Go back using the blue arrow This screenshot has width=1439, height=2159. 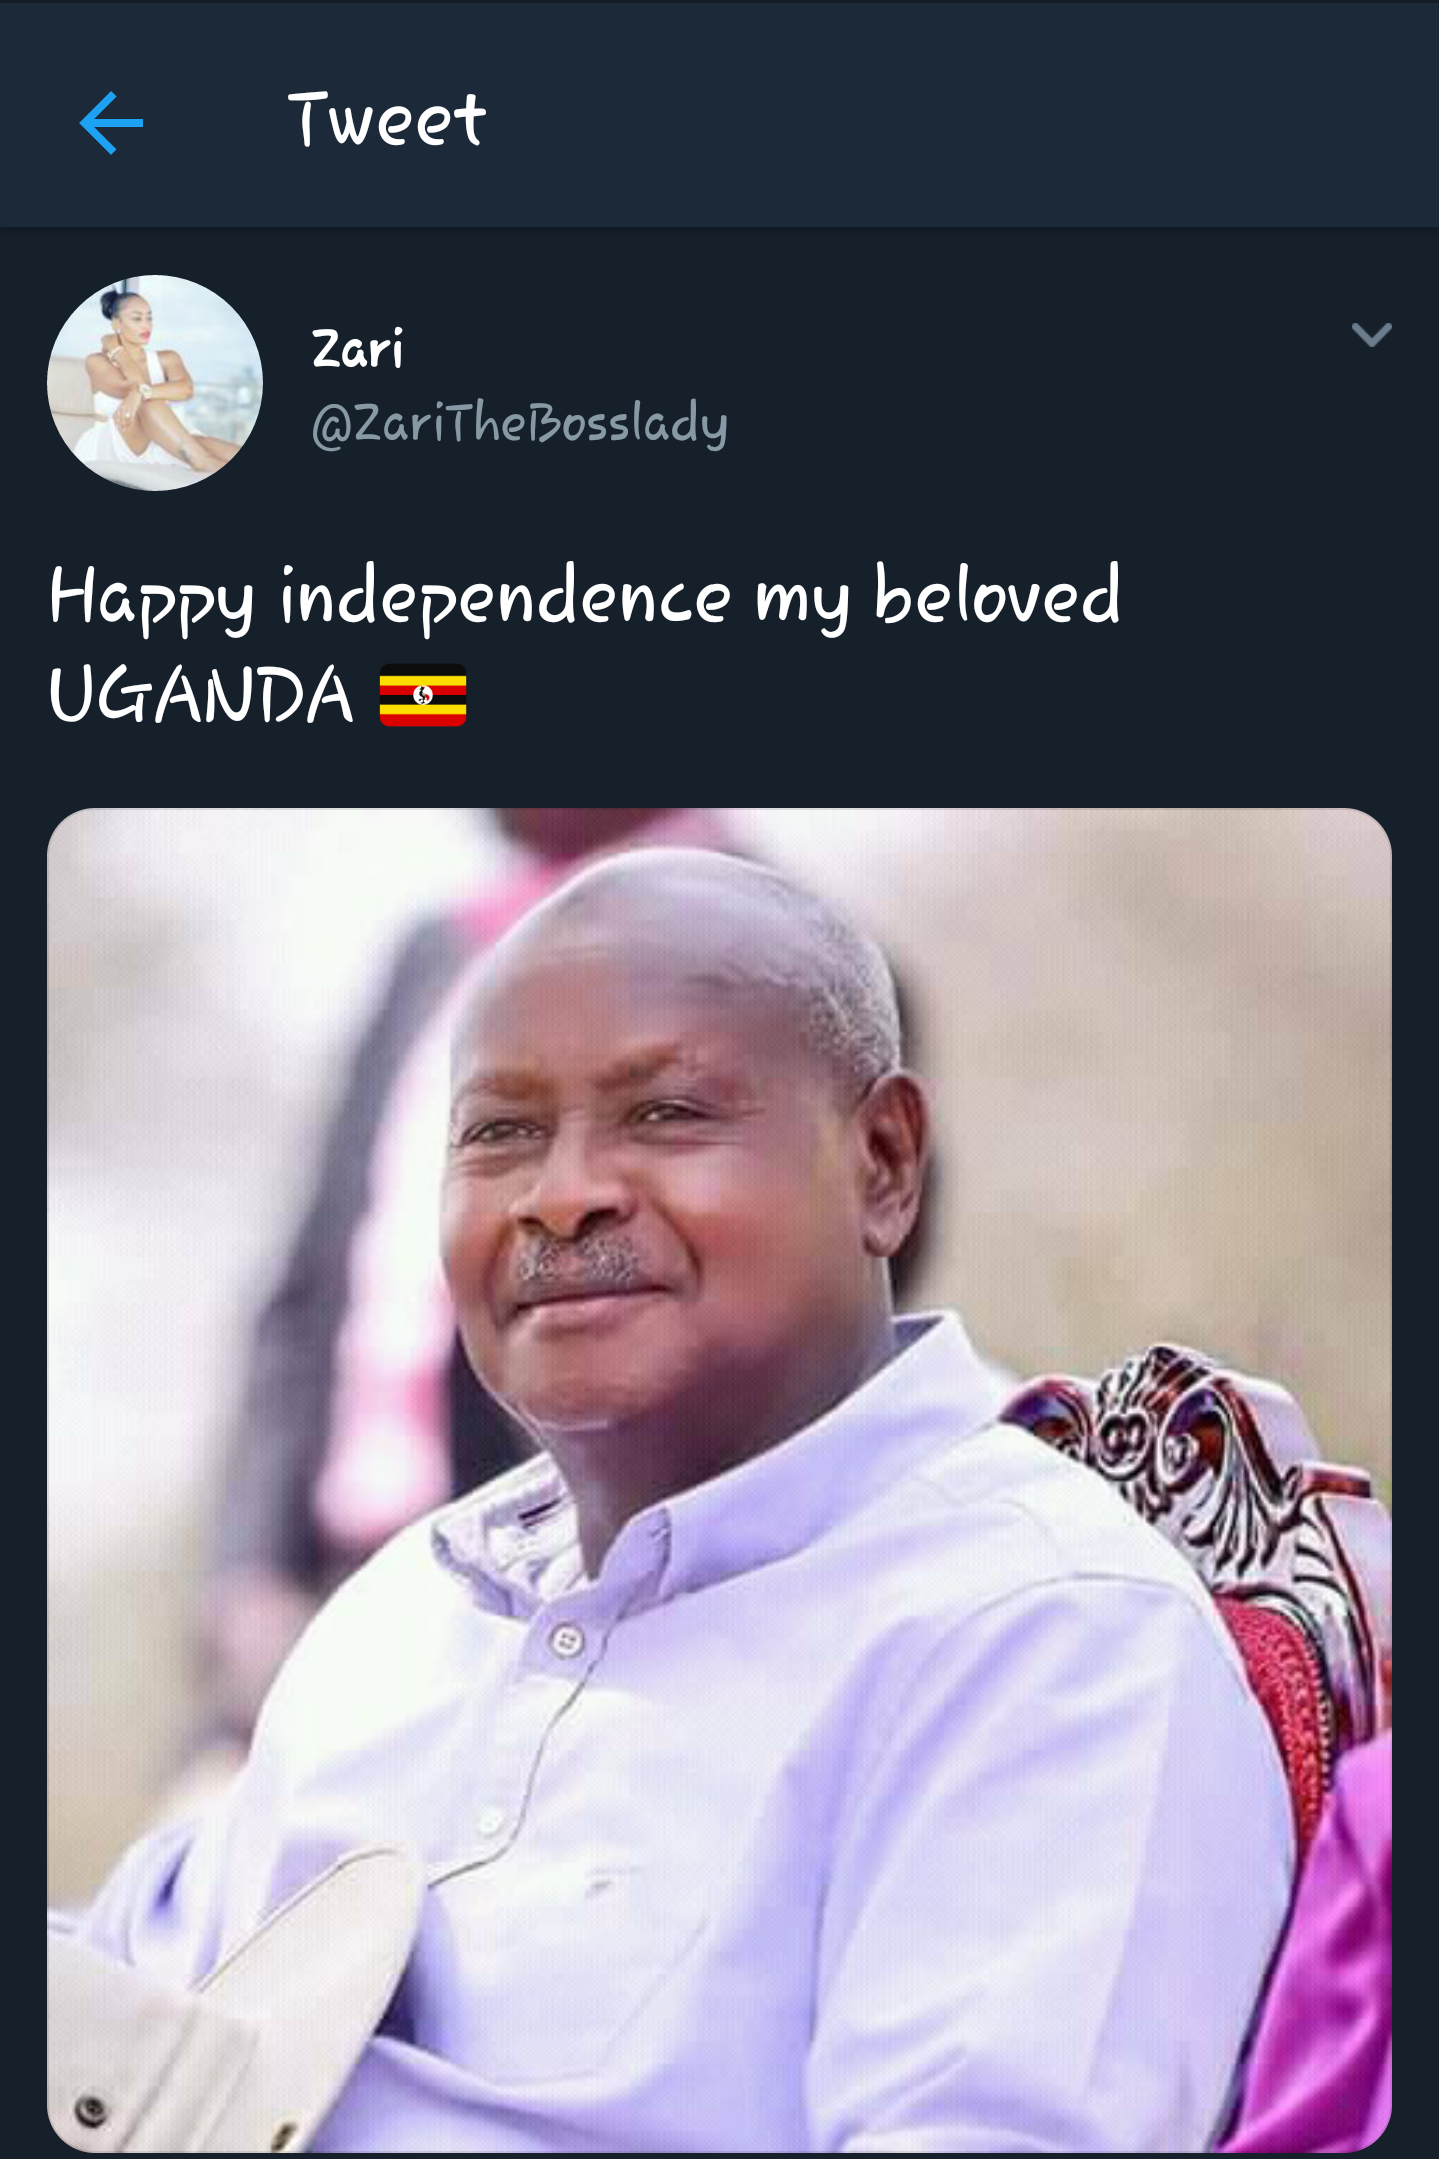[x=111, y=123]
